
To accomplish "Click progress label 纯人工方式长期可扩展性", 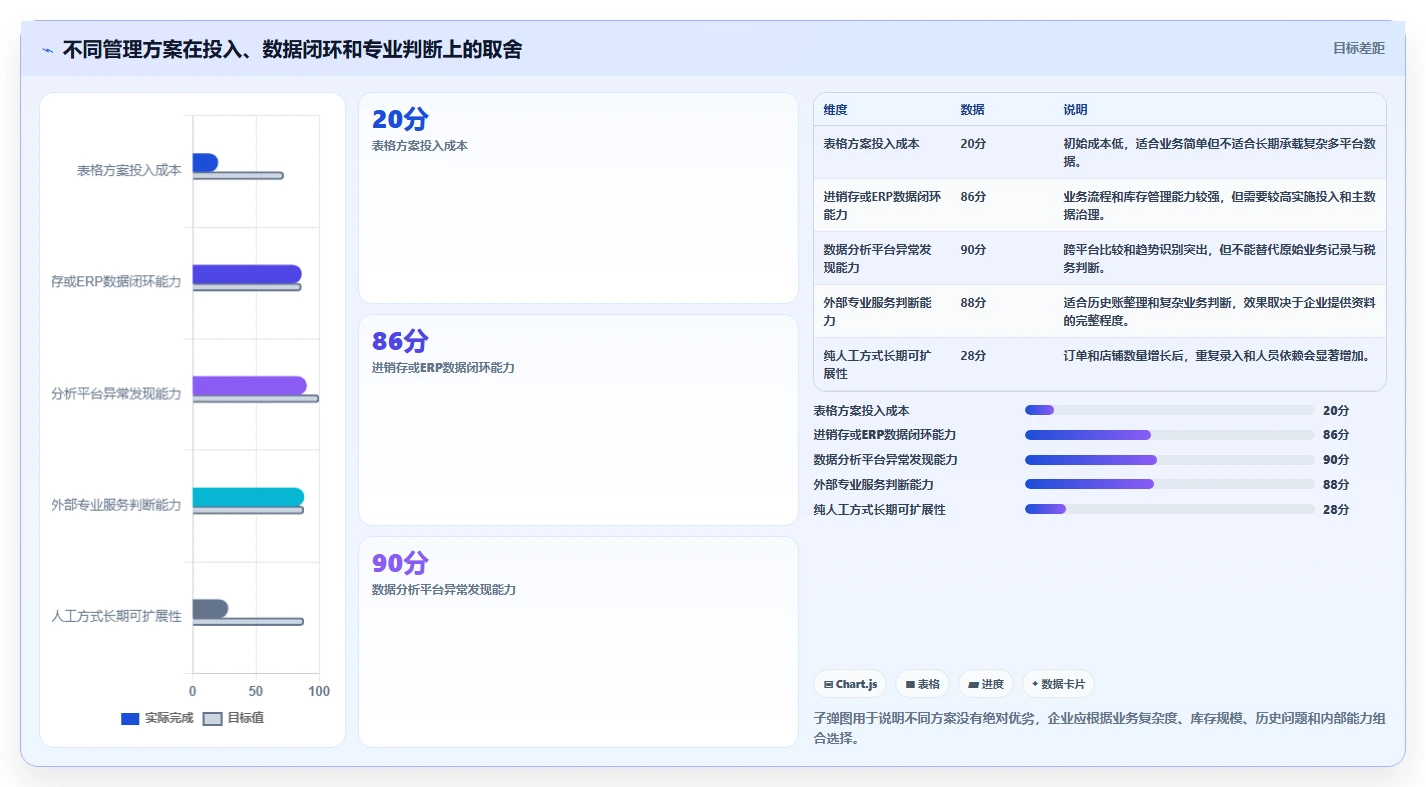I will 880,509.
